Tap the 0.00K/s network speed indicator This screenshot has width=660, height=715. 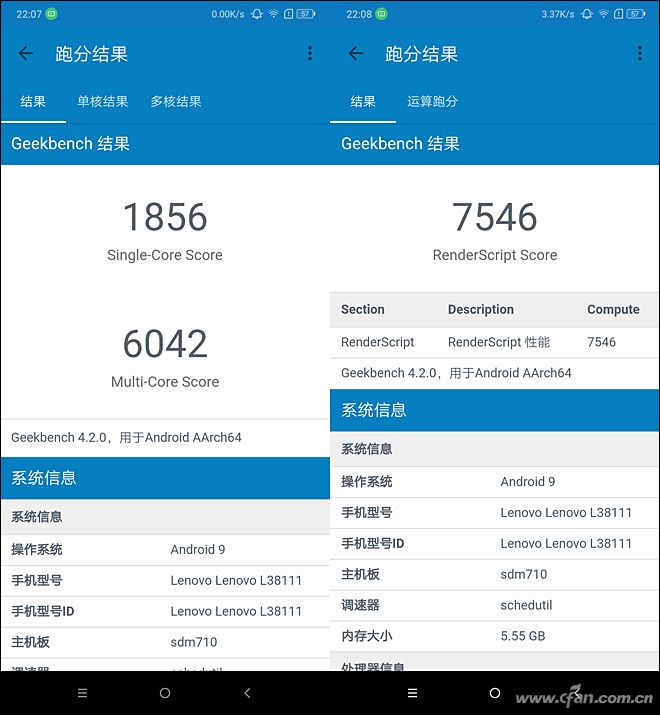(x=228, y=14)
